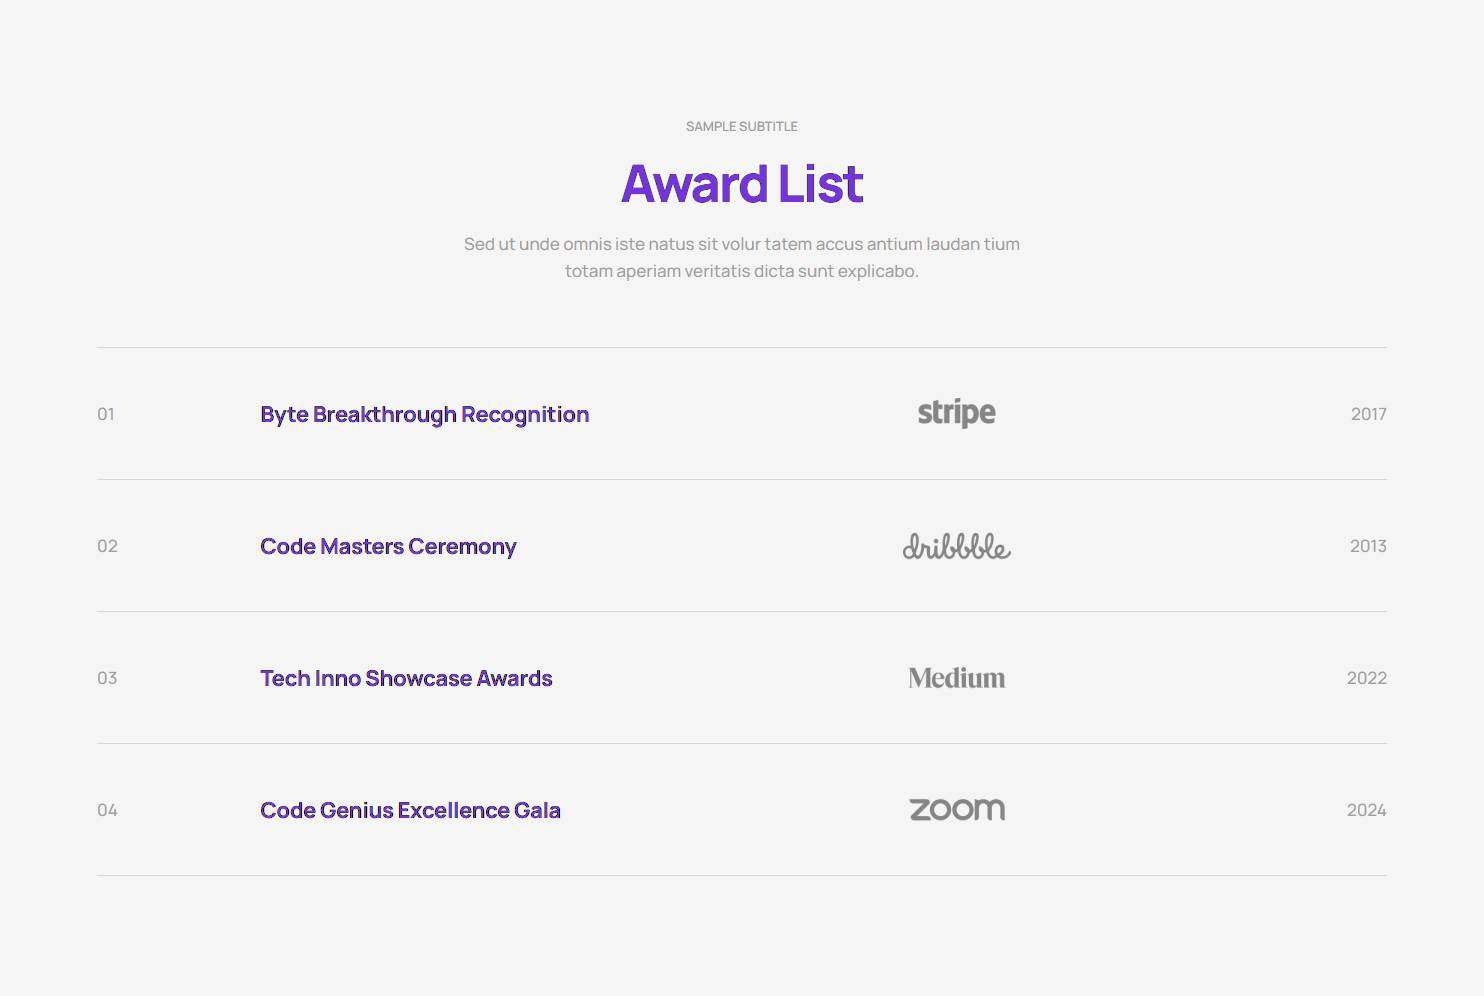Click row number 01
Viewport: 1484px width, 996px height.
pyautogui.click(x=106, y=414)
